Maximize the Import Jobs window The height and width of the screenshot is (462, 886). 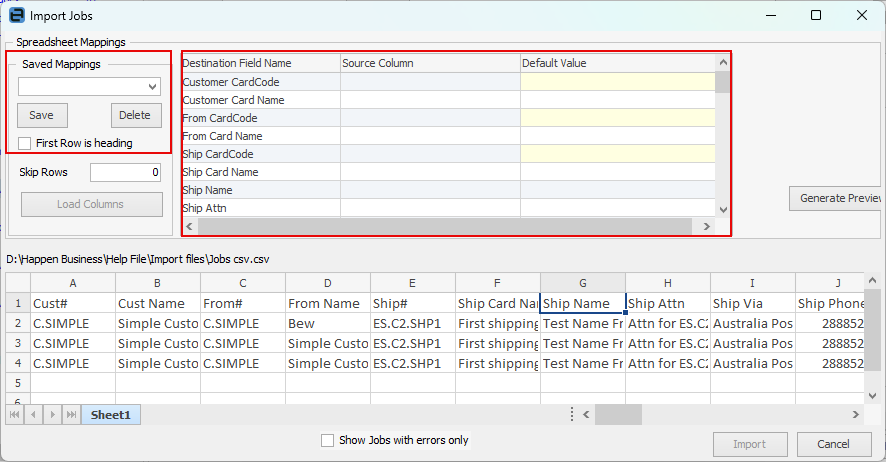pos(816,15)
